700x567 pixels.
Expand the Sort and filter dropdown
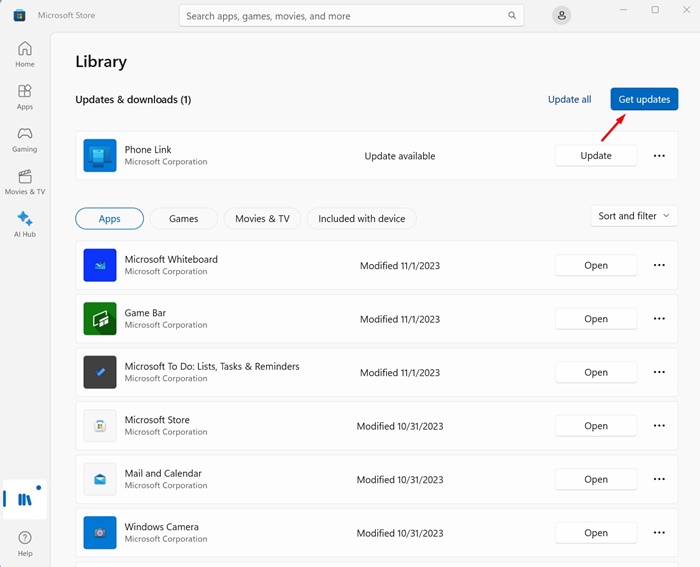click(634, 216)
